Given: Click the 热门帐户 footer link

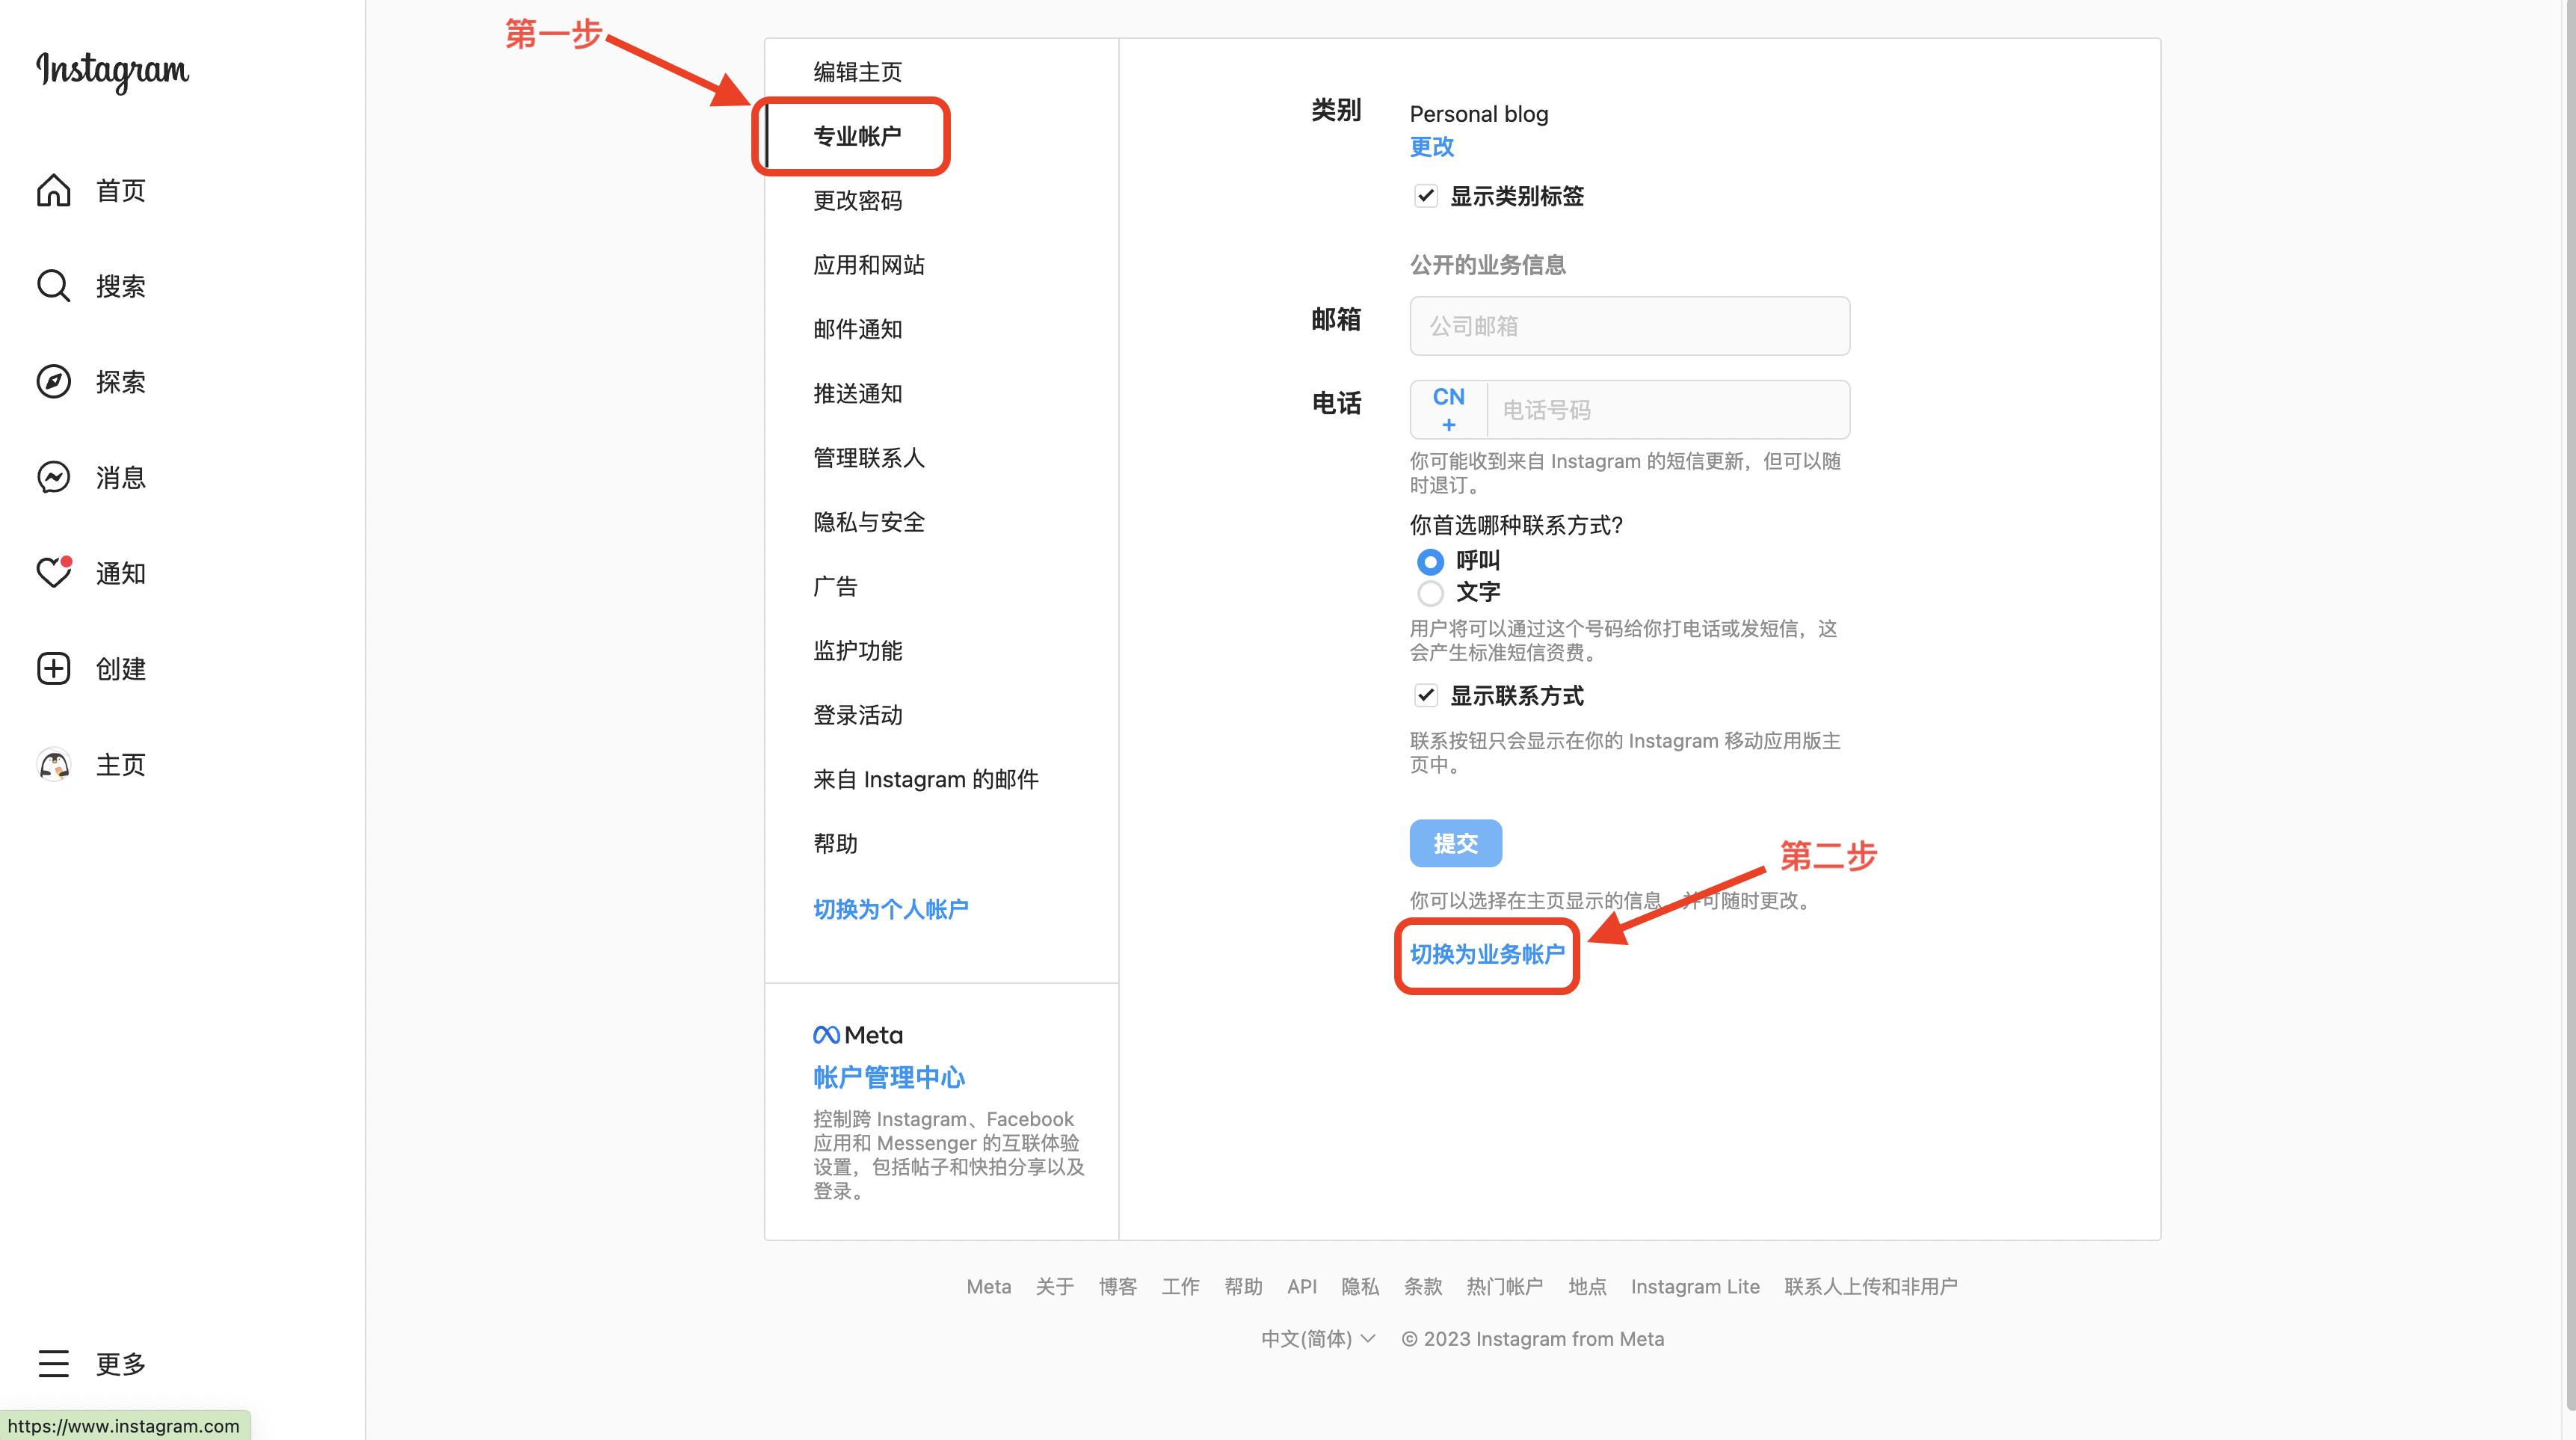Looking at the screenshot, I should tap(1505, 1287).
